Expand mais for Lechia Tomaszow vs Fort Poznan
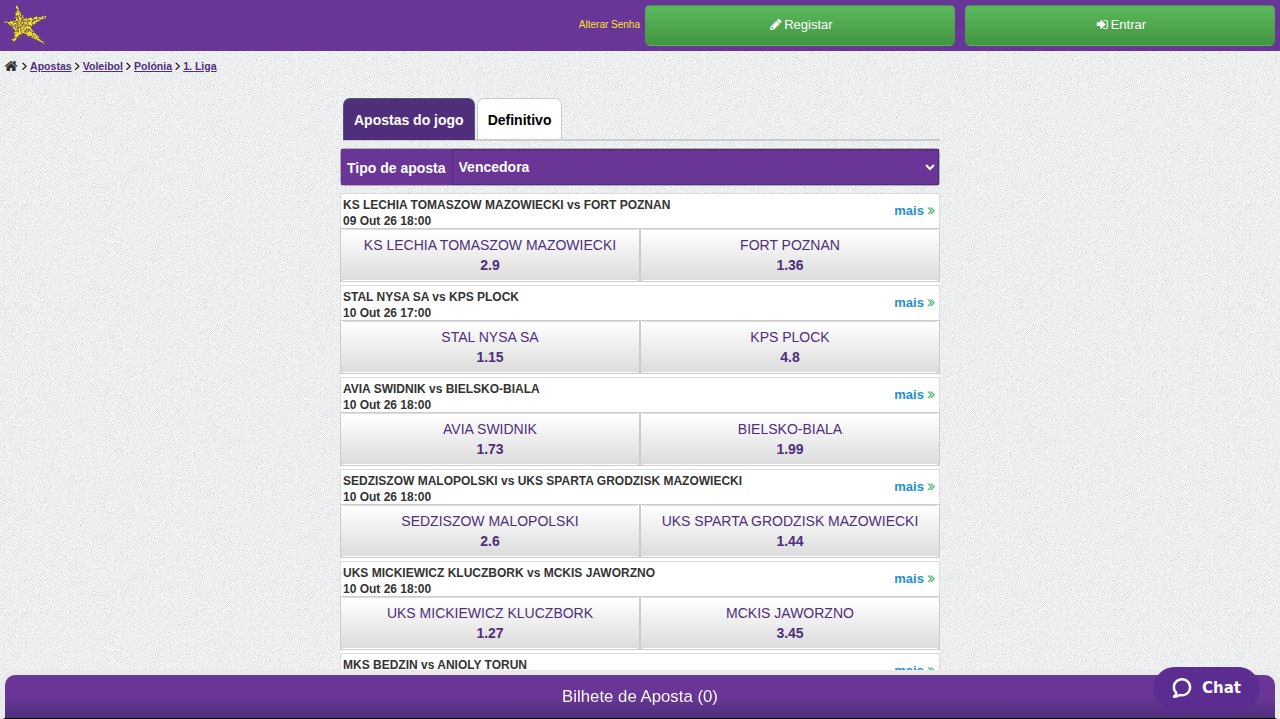This screenshot has width=1280, height=719. pos(914,211)
